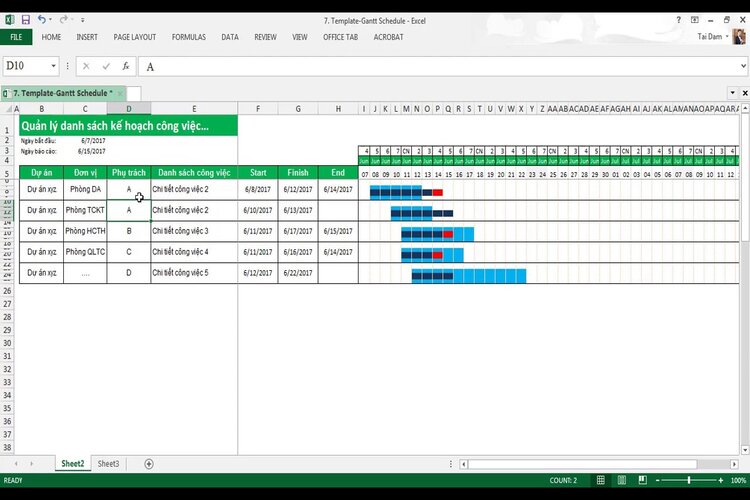
Task: Switch to Page Break Preview icon
Action: point(642,480)
